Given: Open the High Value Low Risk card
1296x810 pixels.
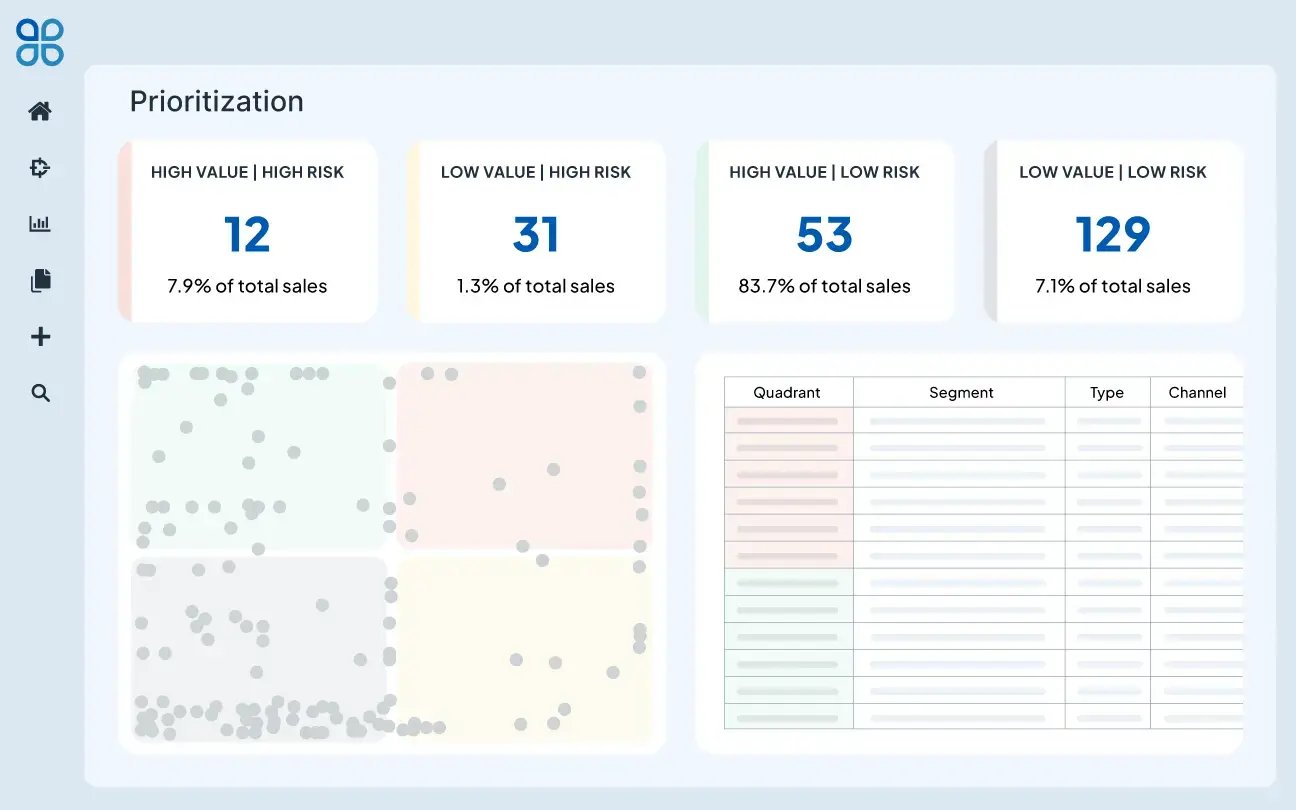Looking at the screenshot, I should (x=824, y=231).
